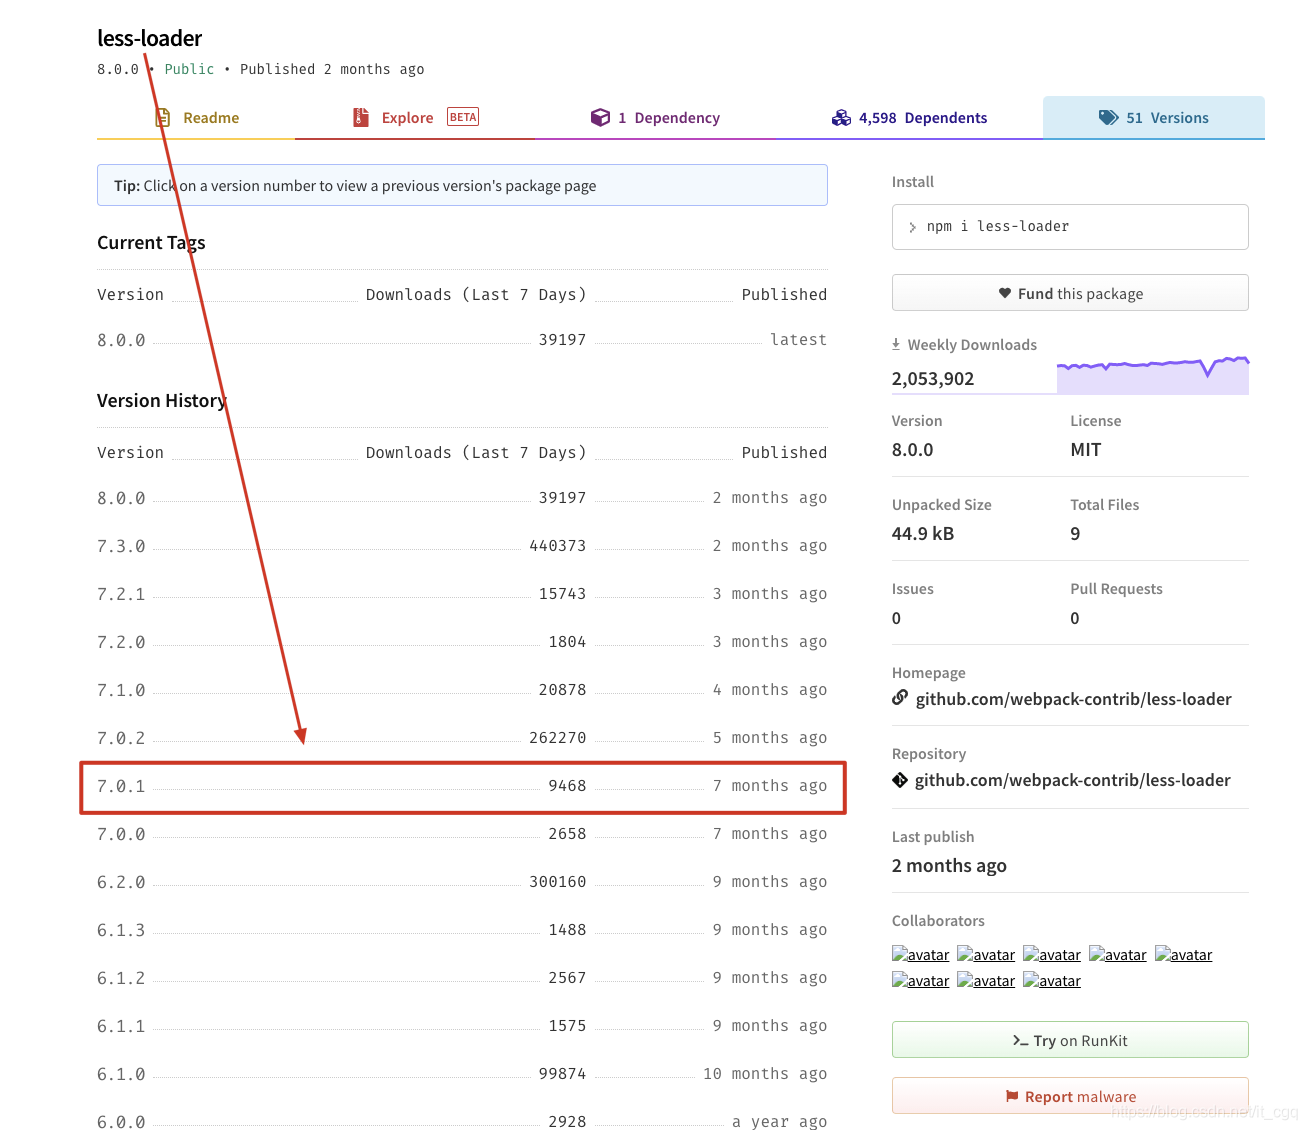Open the 1 Dependency tab
Screen dimensions: 1307x1130
(x=655, y=118)
